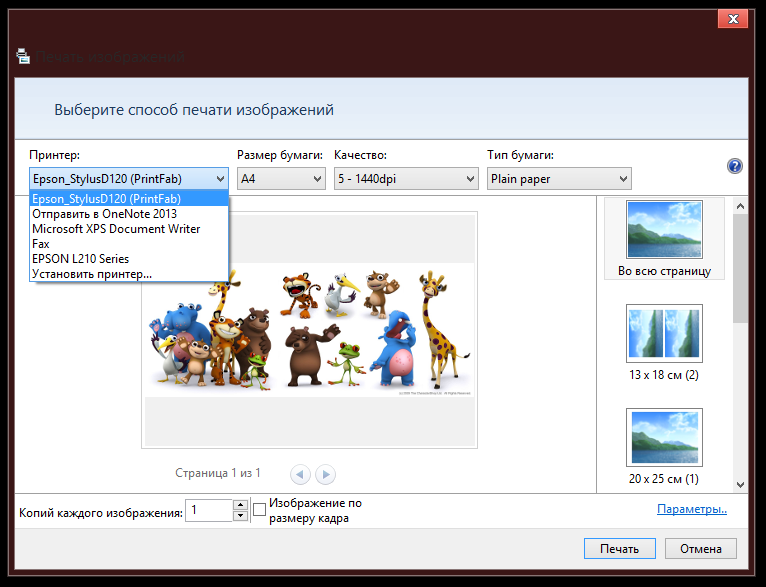Click the cartoon animals print preview
The image size is (766, 587).
point(309,330)
